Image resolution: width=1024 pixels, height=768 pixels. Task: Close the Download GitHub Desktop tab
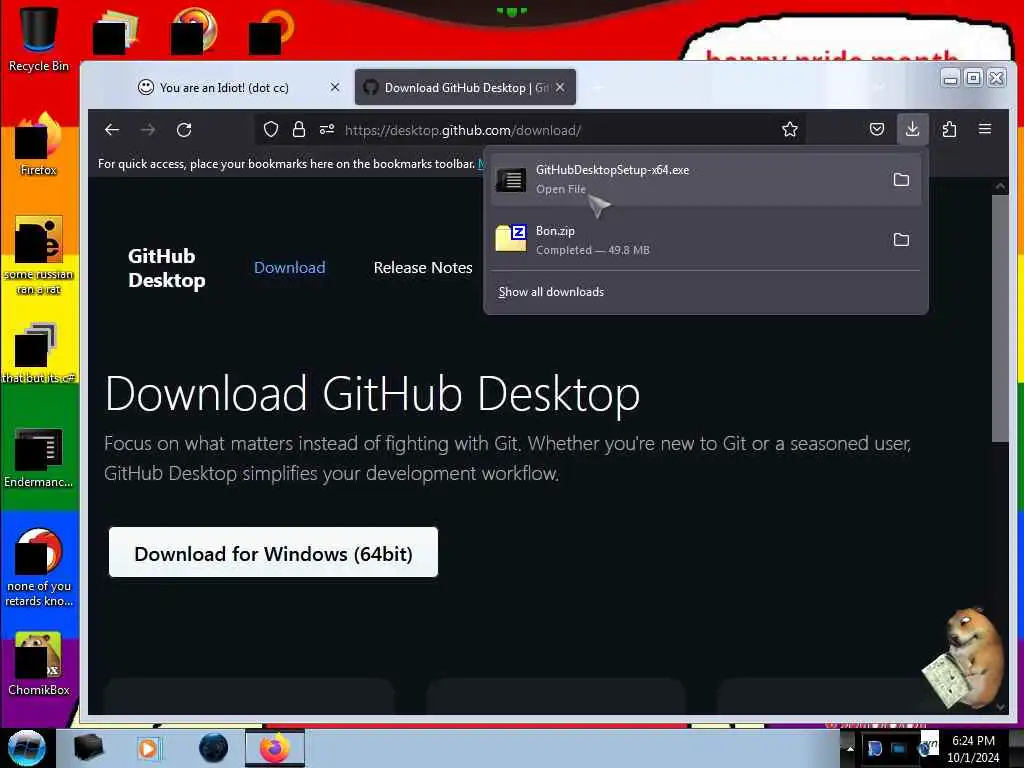click(560, 87)
